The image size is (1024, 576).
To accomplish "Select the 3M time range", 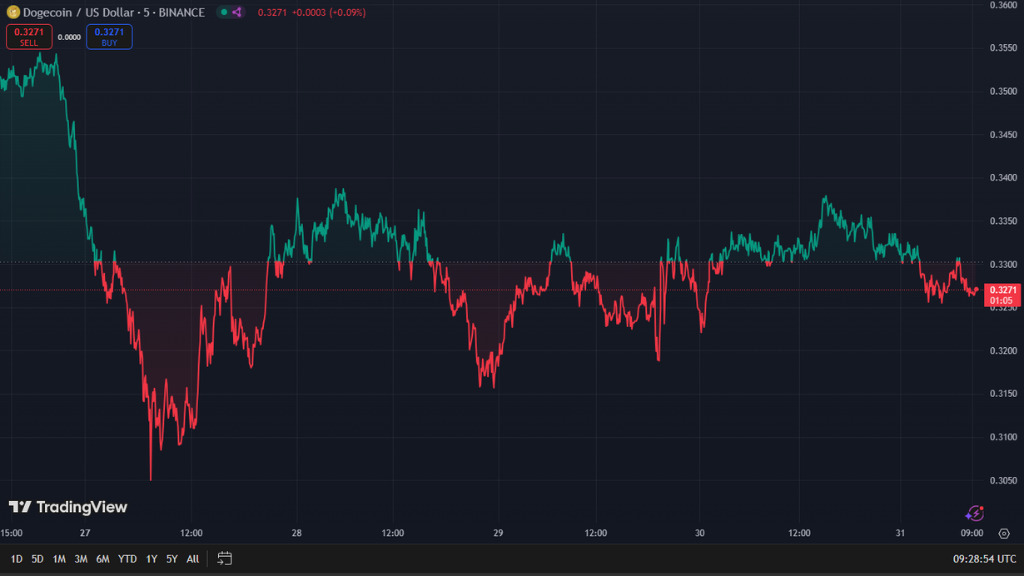I will click(x=80, y=559).
